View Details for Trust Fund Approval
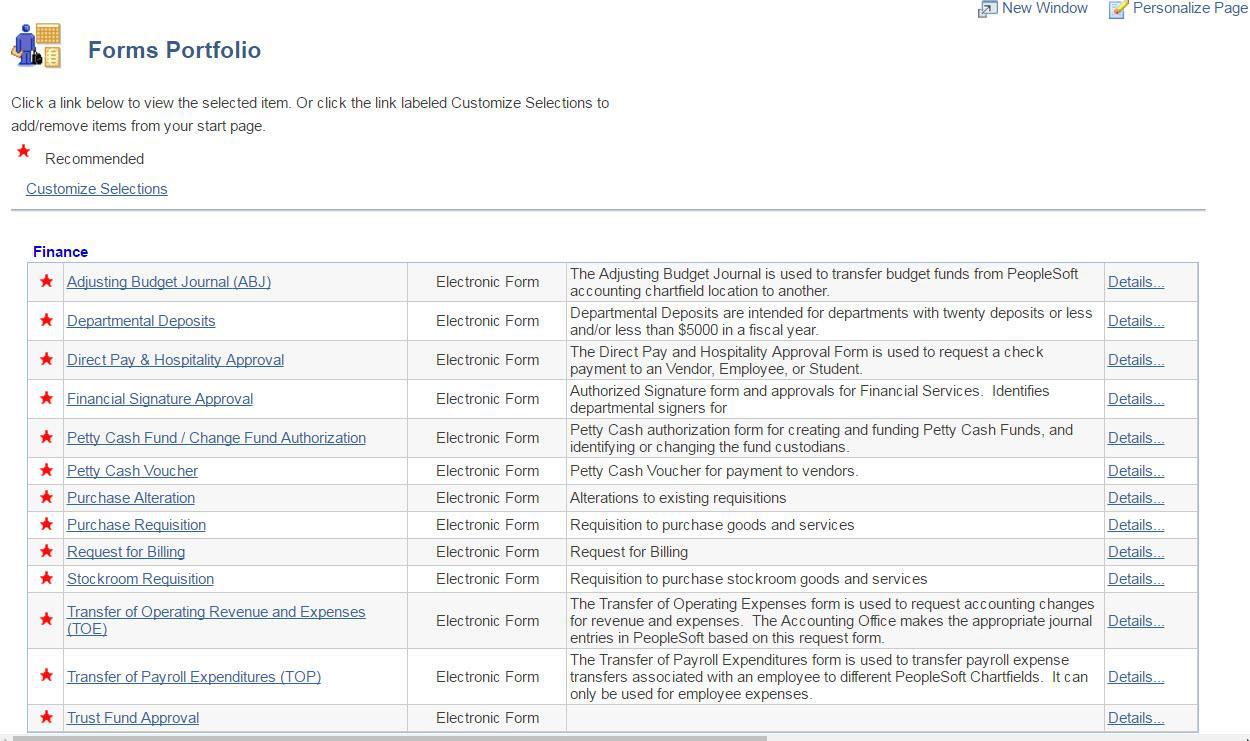The width and height of the screenshot is (1250, 741). (x=1136, y=718)
